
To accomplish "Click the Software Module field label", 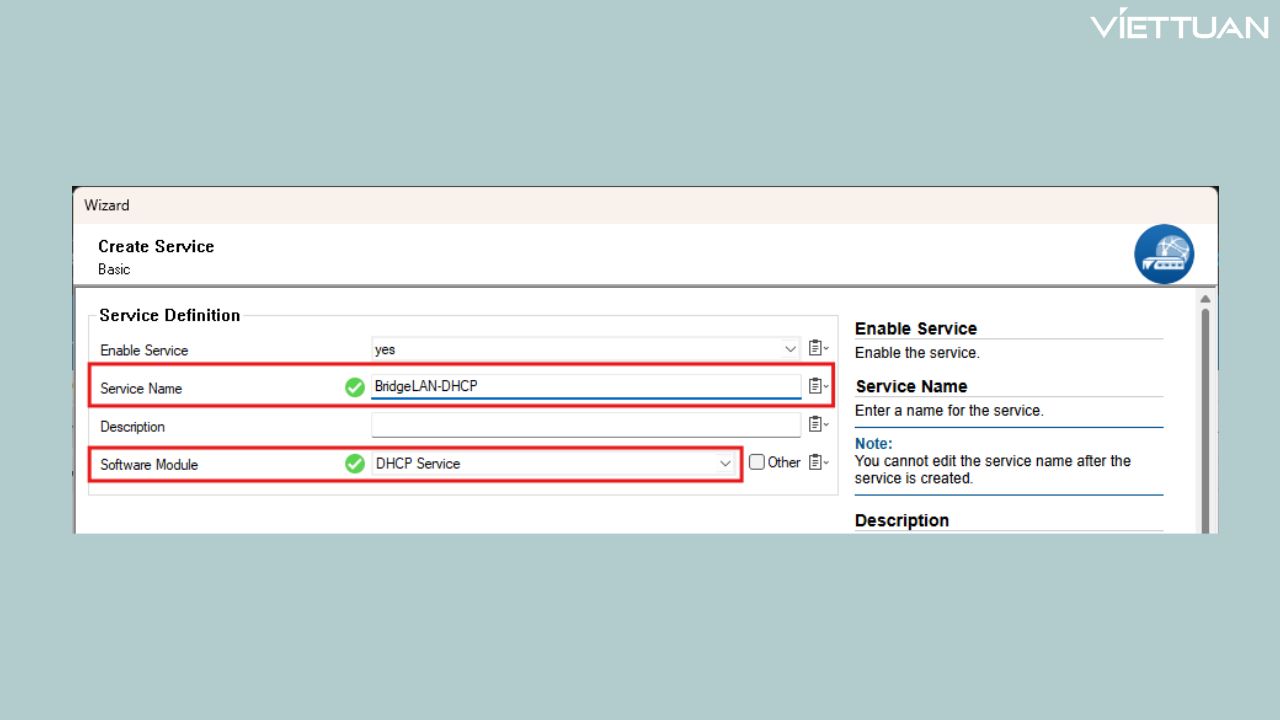I will coord(149,465).
